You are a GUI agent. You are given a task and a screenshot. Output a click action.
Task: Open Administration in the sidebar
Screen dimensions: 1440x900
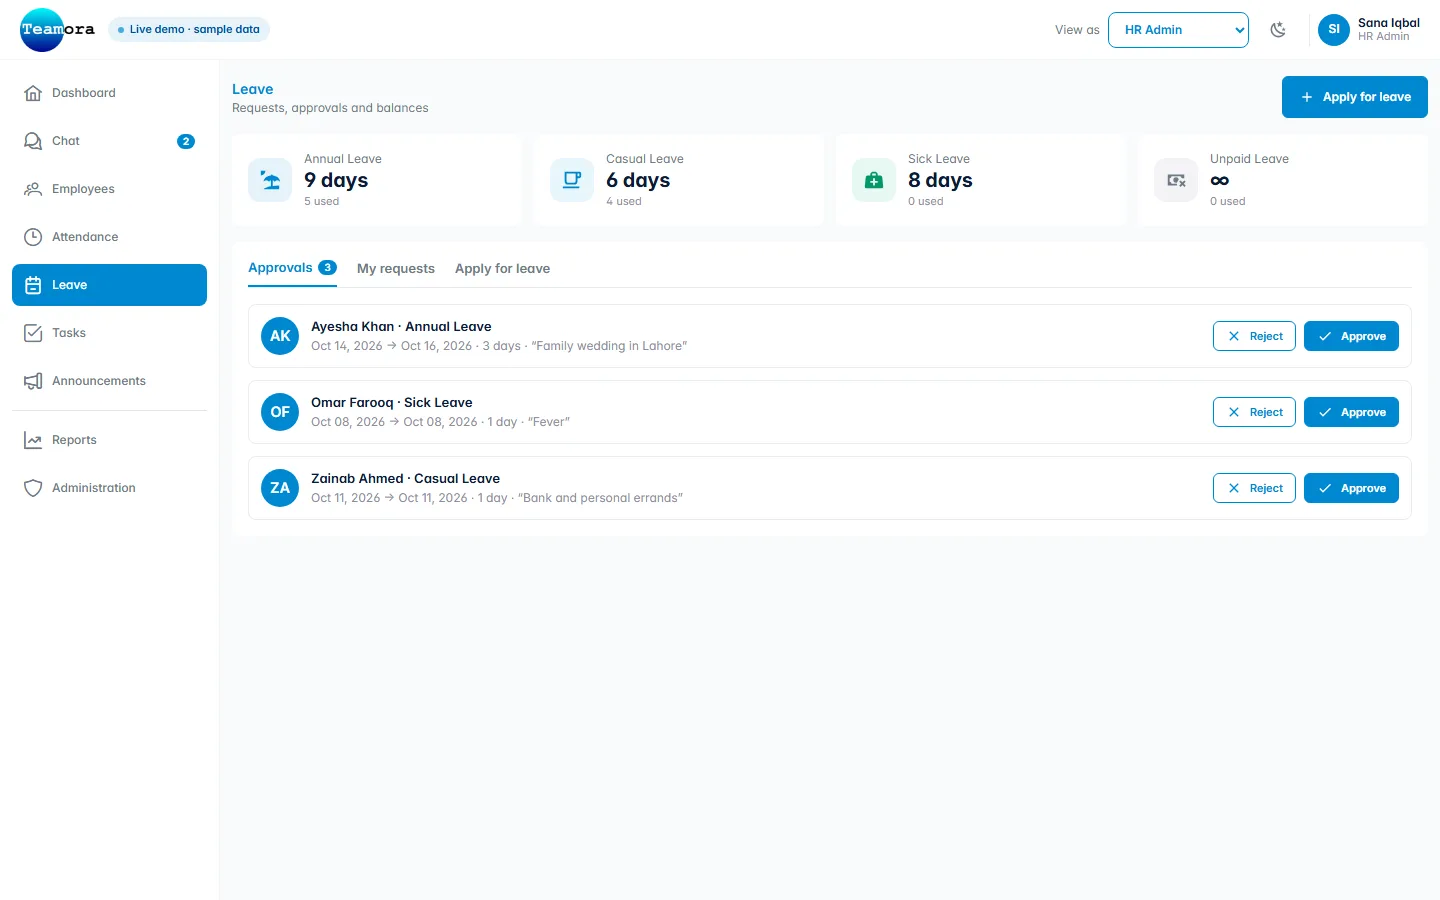point(109,488)
